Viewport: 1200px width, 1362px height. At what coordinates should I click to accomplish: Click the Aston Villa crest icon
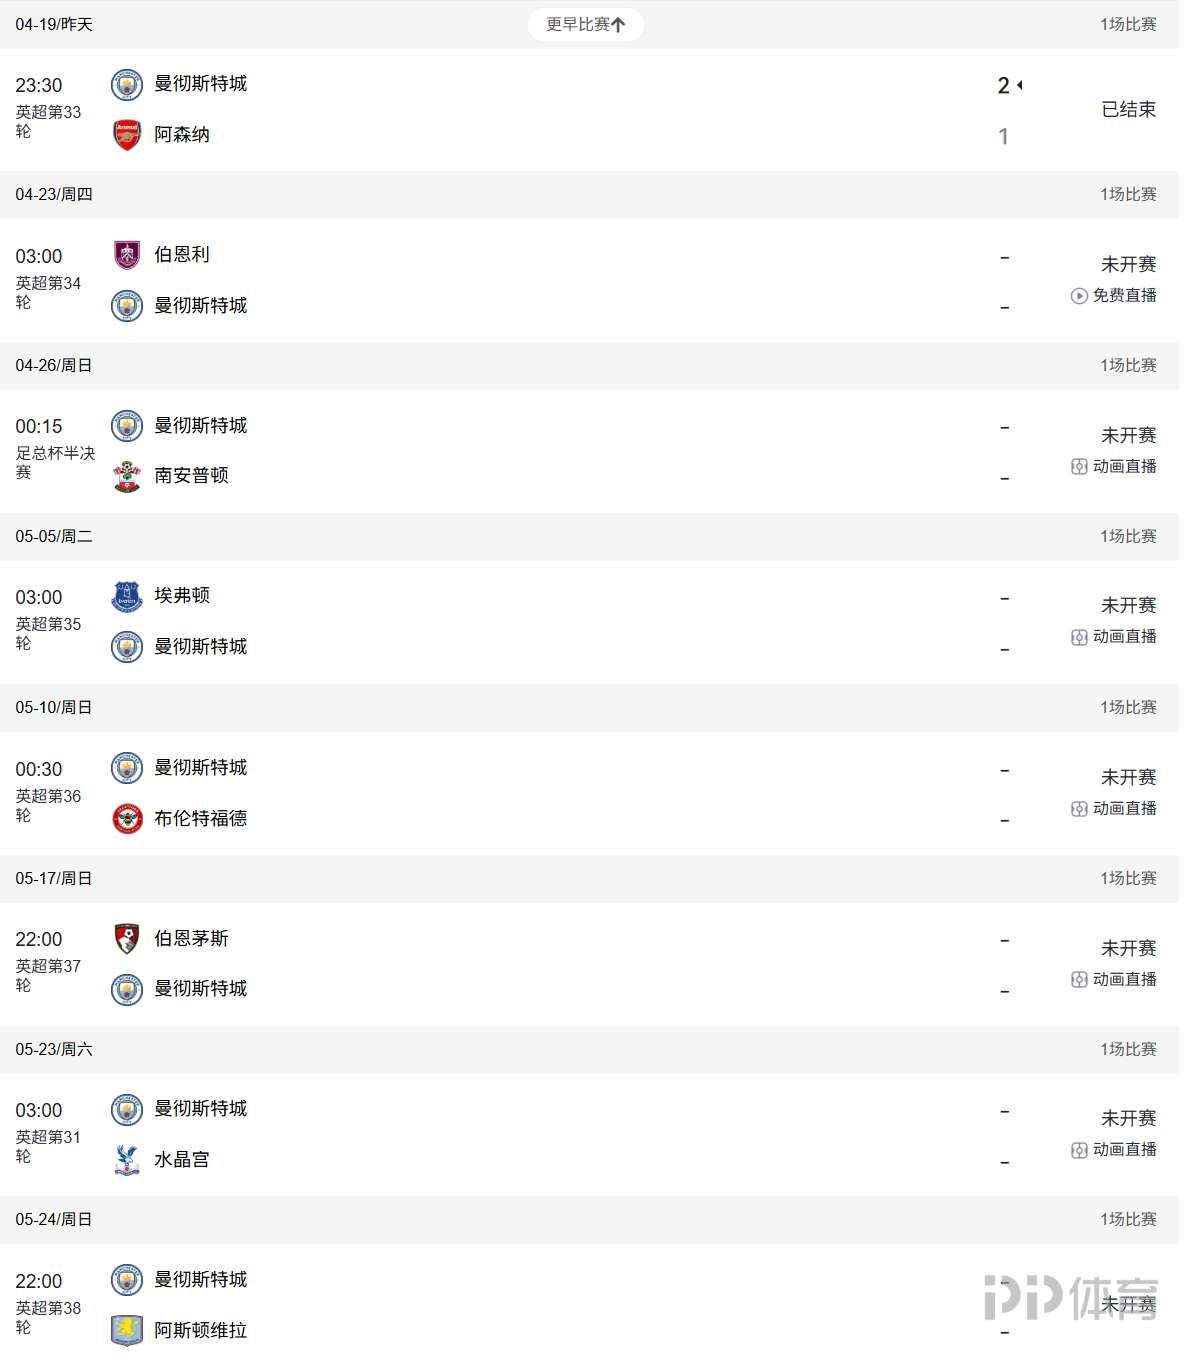(127, 1330)
